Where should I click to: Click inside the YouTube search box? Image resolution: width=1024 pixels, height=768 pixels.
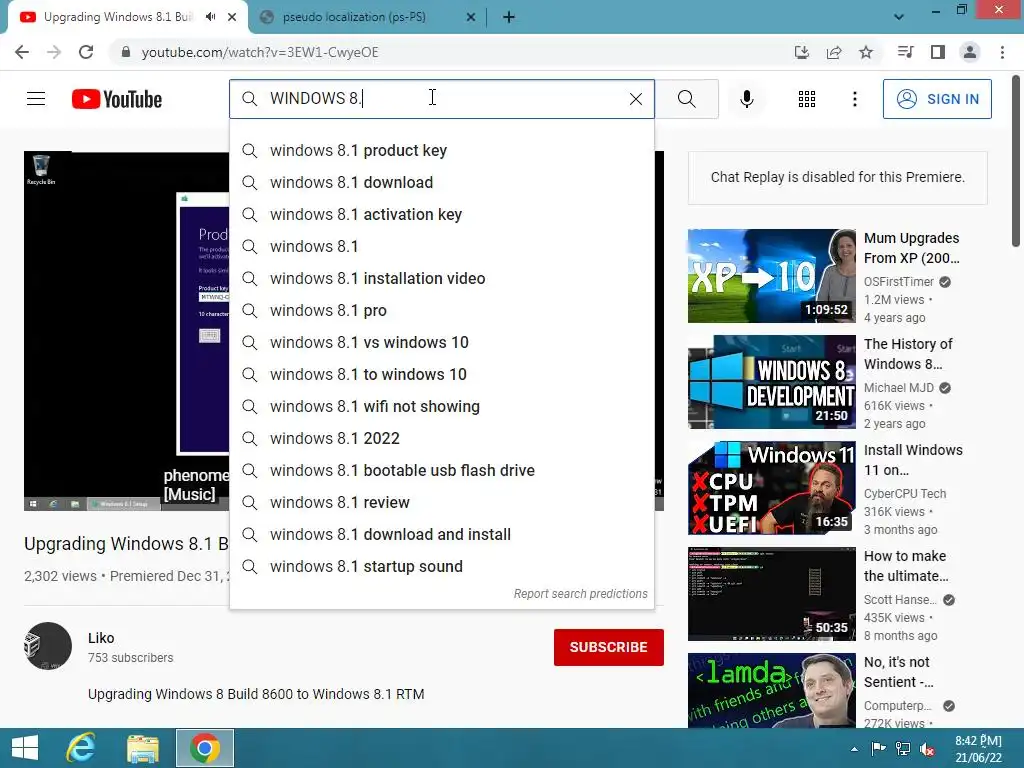pyautogui.click(x=441, y=99)
